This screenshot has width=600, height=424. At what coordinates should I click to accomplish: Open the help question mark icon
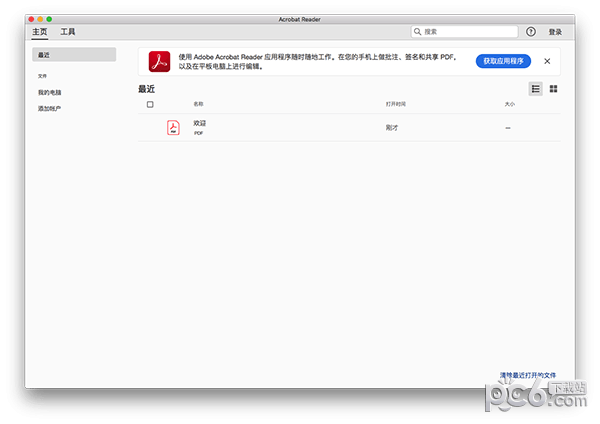[x=530, y=32]
